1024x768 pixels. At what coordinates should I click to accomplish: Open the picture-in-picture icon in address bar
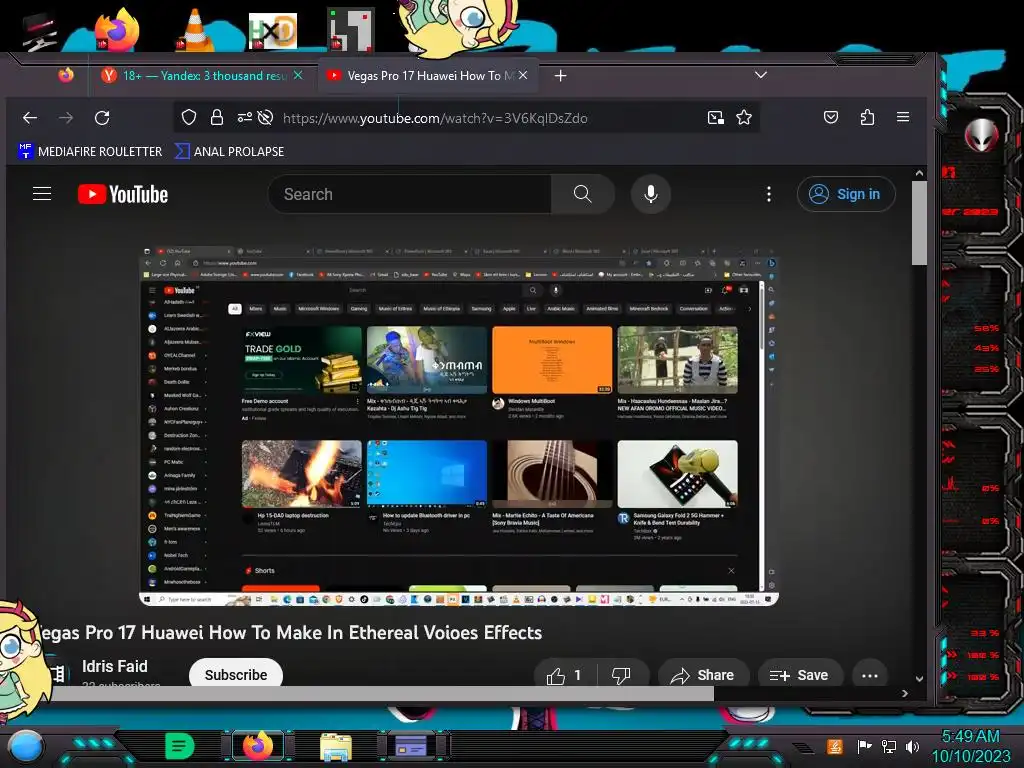716,118
